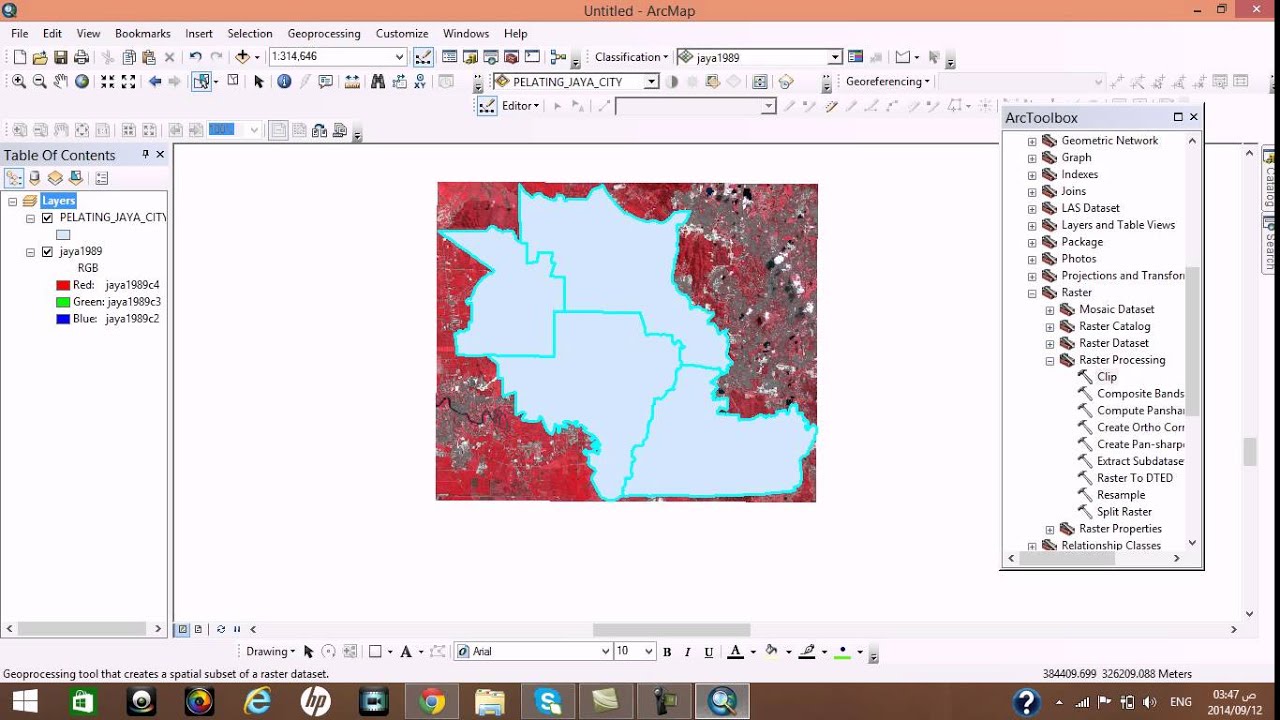Toggle PELATING_JAYA_CITY layer visibility checkbox
Viewport: 1280px width, 720px height.
click(x=47, y=217)
